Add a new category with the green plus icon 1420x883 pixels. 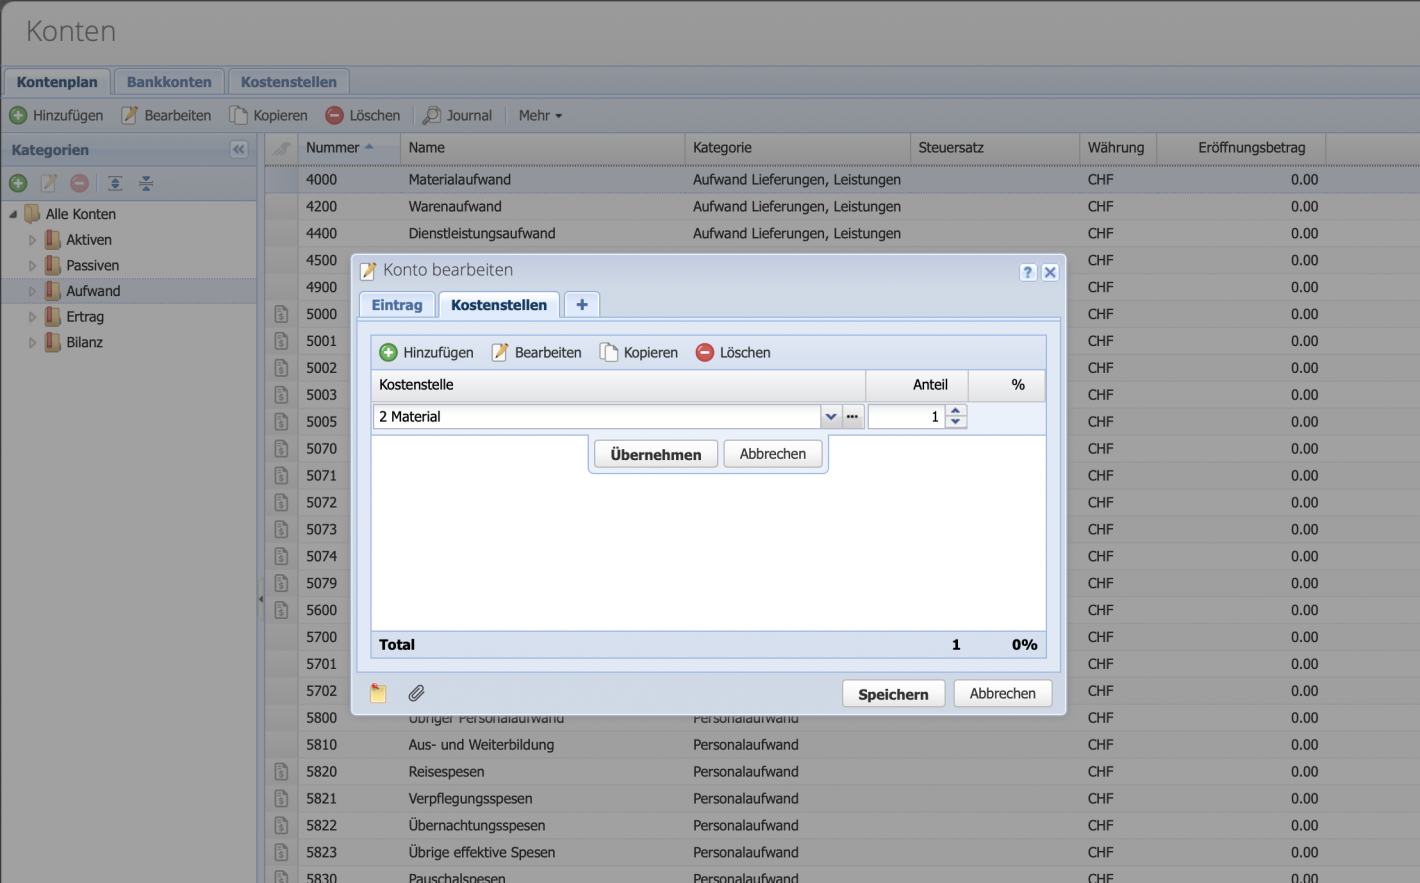[18, 183]
